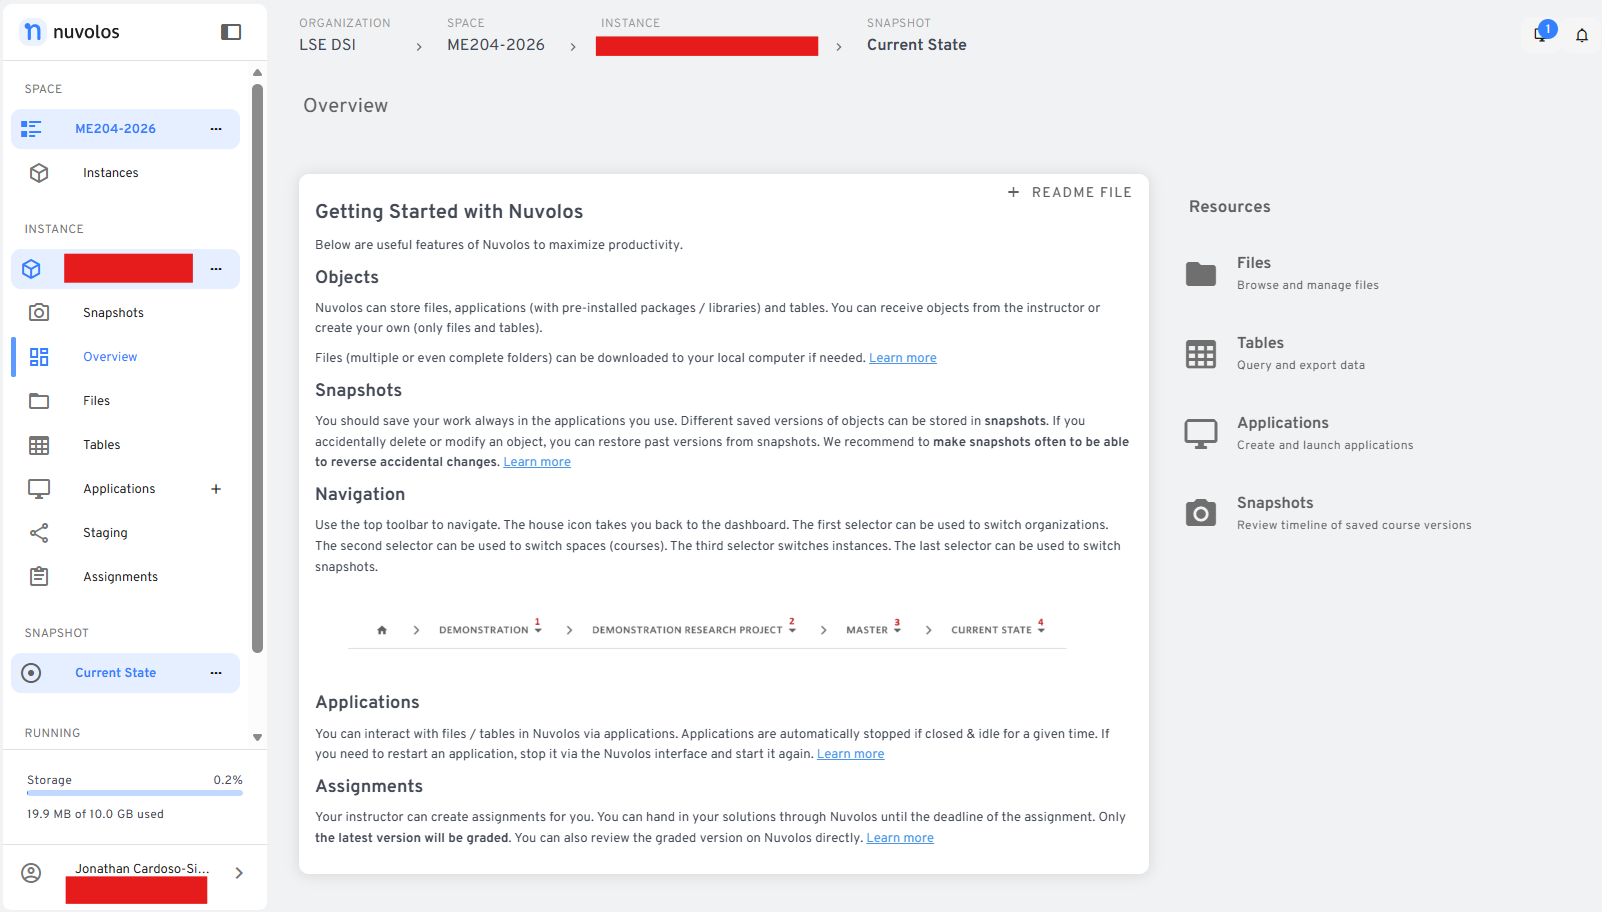Click the Files folder icon in Resources
1602x912 pixels.
click(x=1201, y=273)
